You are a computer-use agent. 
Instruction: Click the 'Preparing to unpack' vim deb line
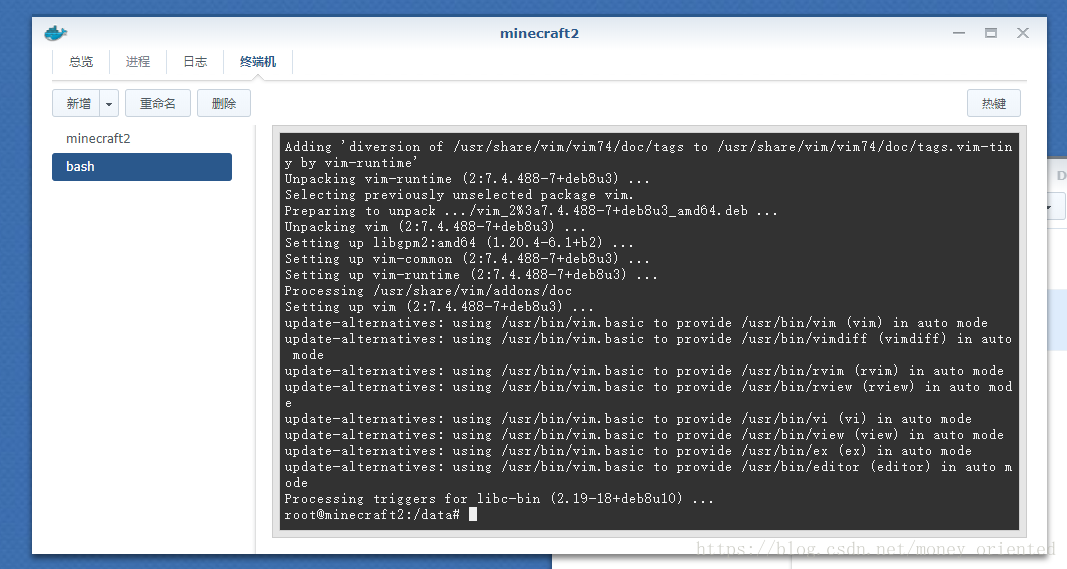pyautogui.click(x=531, y=210)
